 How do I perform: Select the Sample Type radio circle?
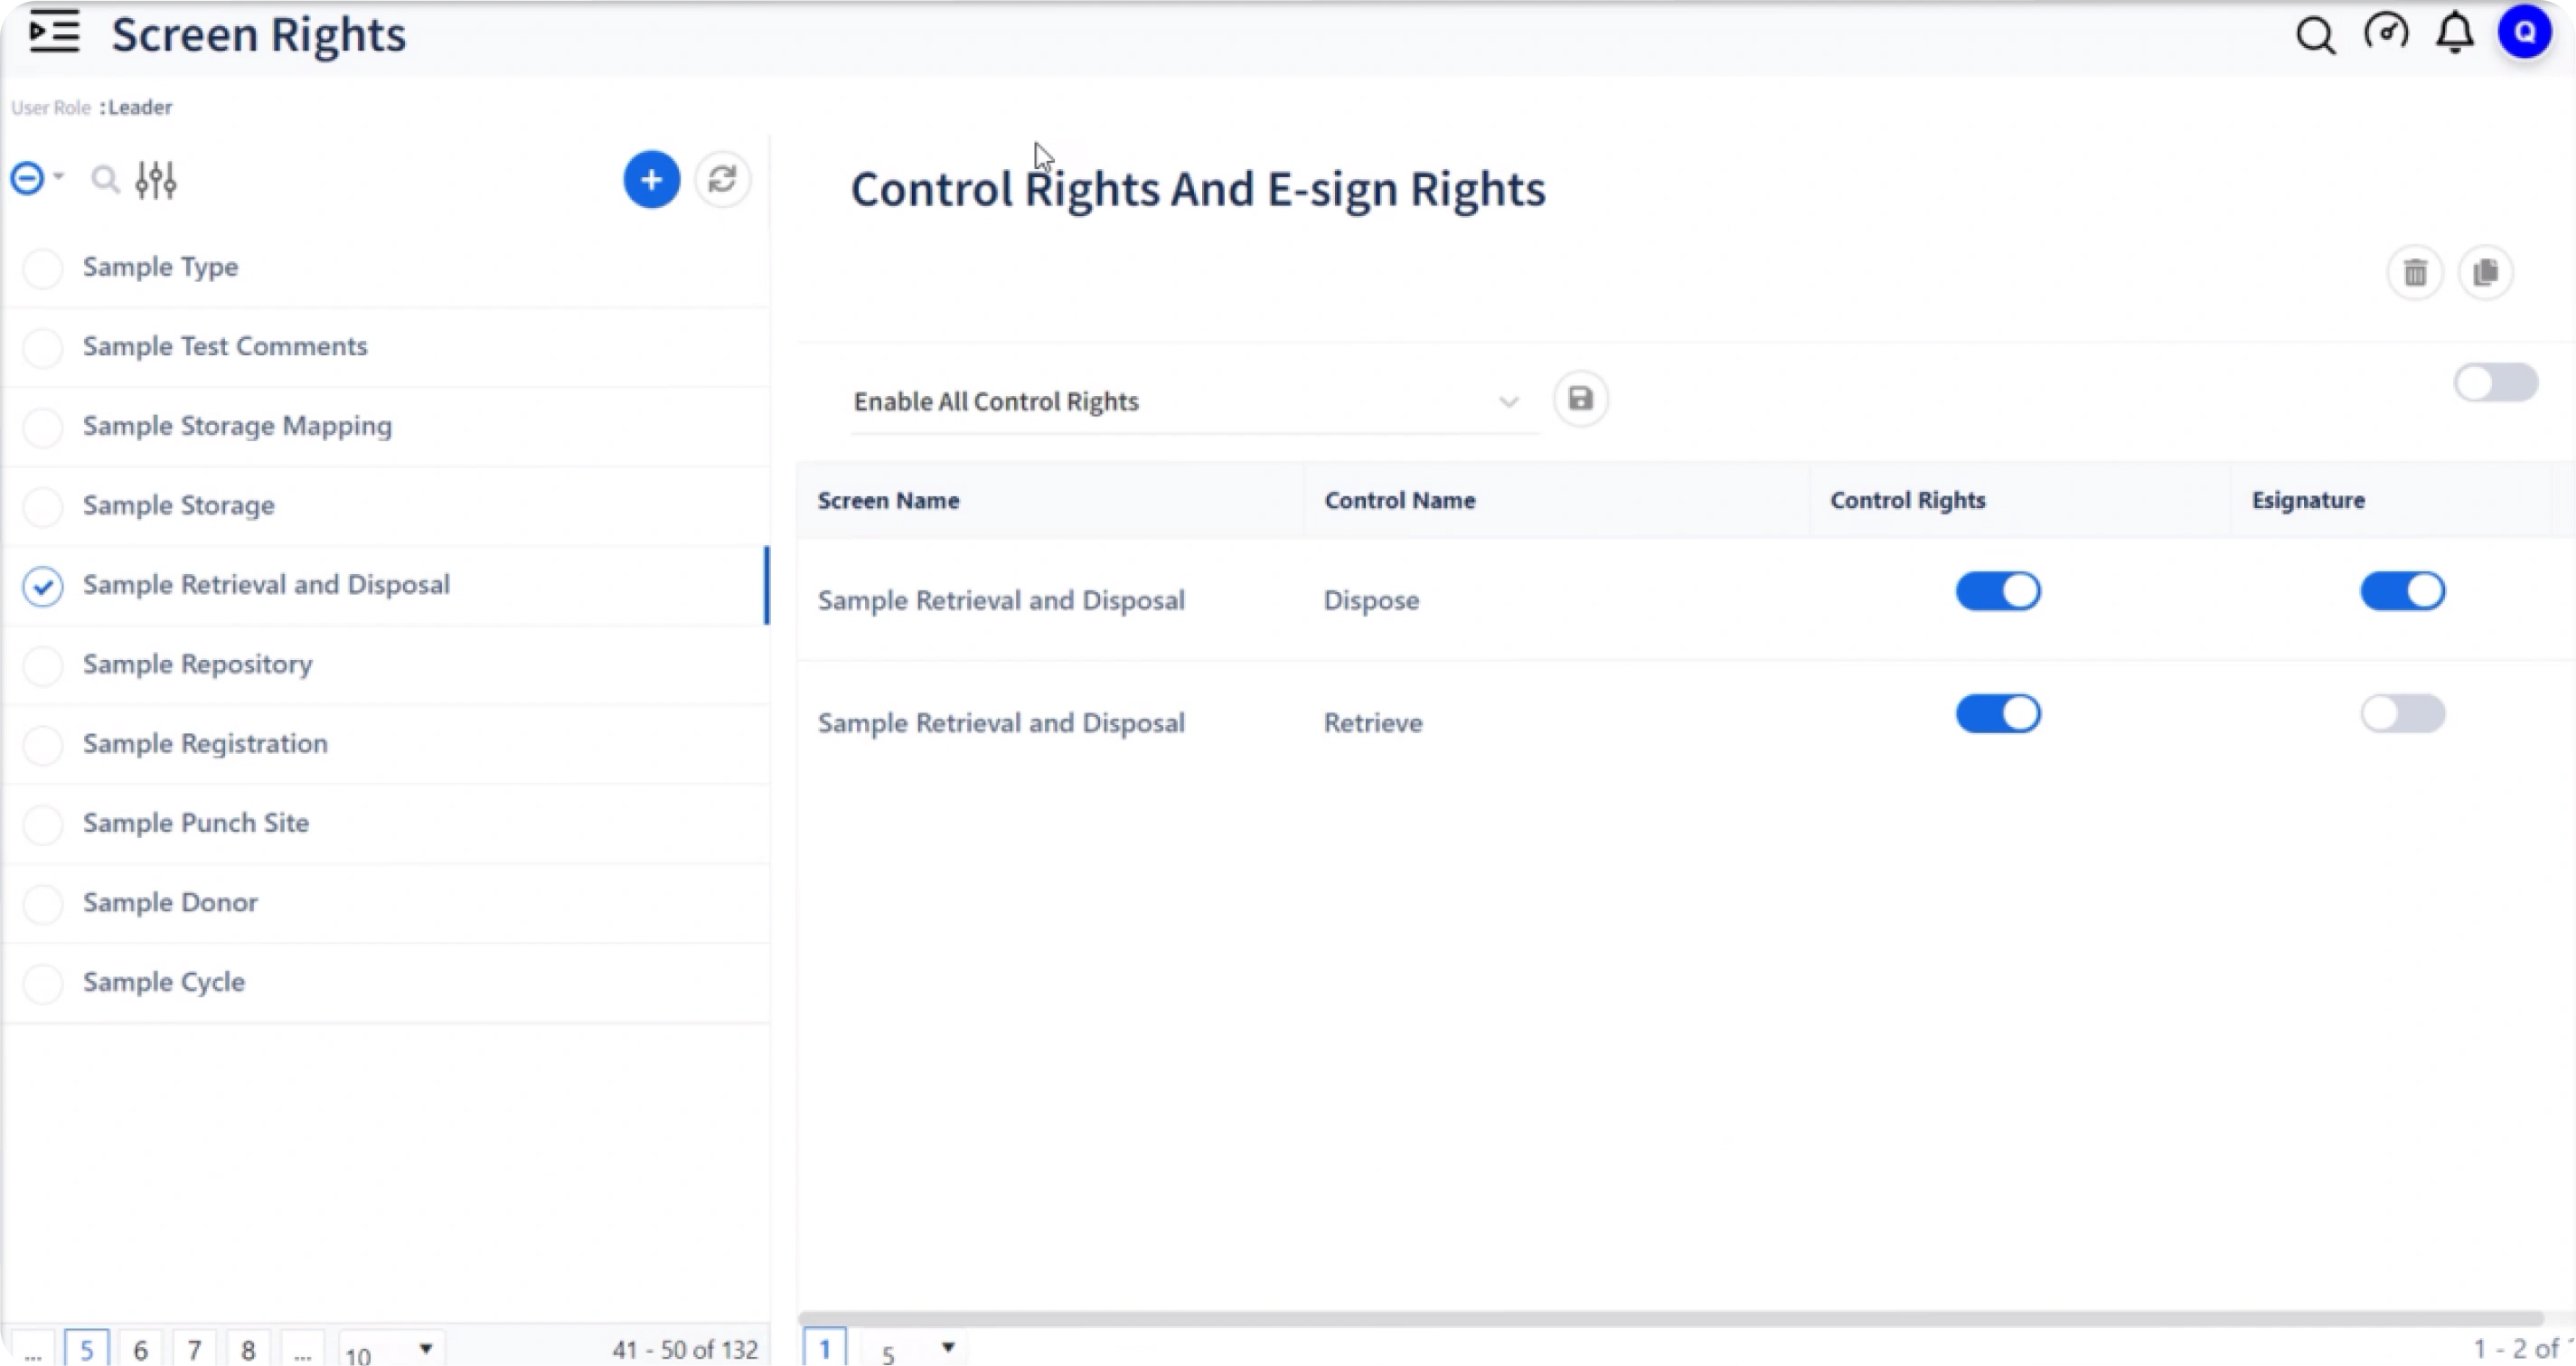click(x=43, y=268)
